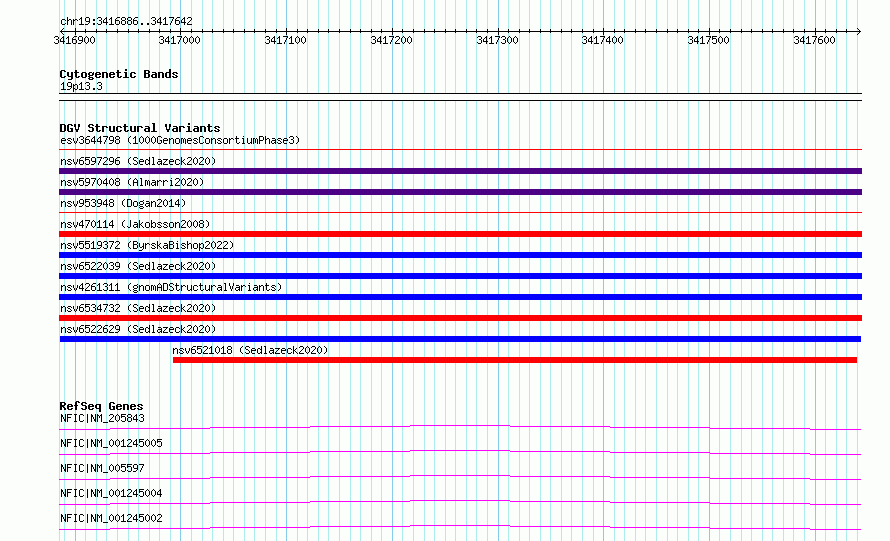Open variant nsv6522629 (Sedlazeck2020) label
The height and width of the screenshot is (541, 890).
coord(138,329)
